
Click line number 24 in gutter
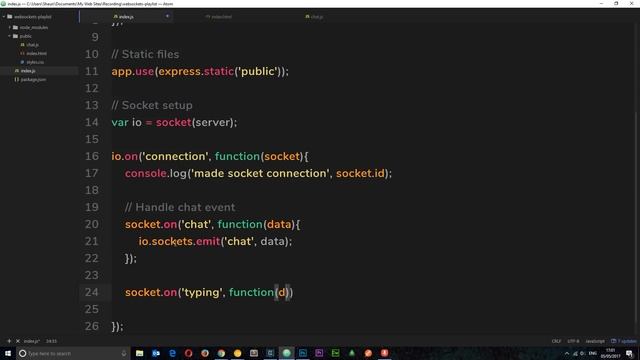pyautogui.click(x=92, y=292)
